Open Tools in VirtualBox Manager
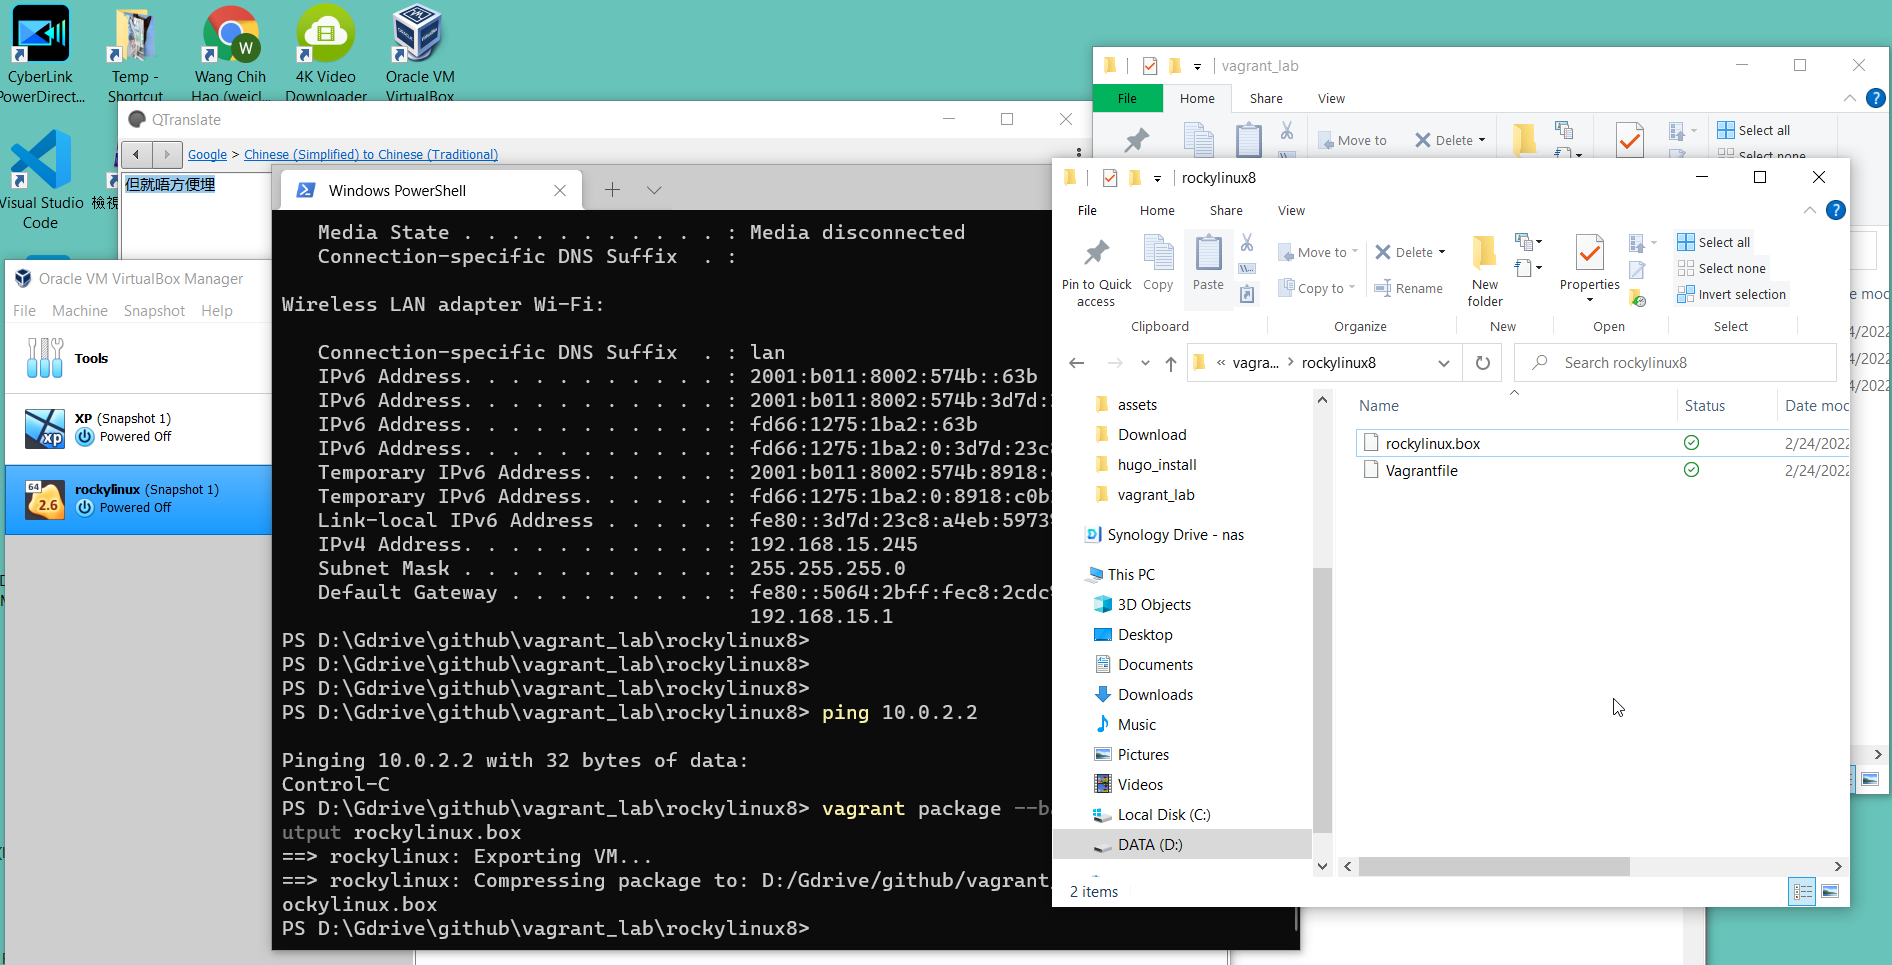1892x965 pixels. pos(137,358)
